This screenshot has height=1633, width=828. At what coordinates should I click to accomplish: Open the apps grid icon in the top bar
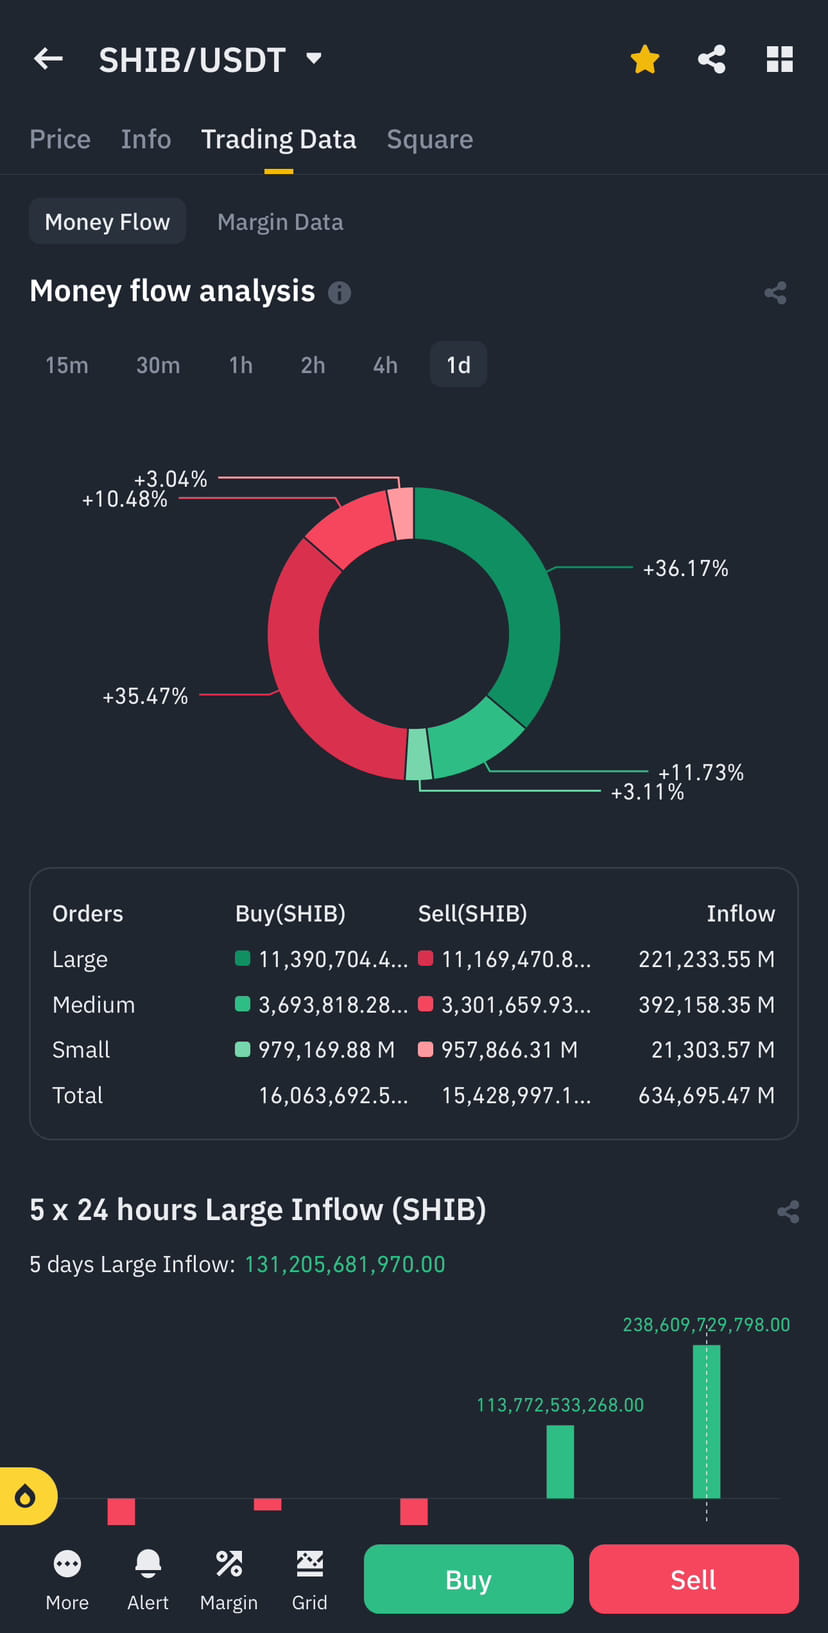pos(779,58)
